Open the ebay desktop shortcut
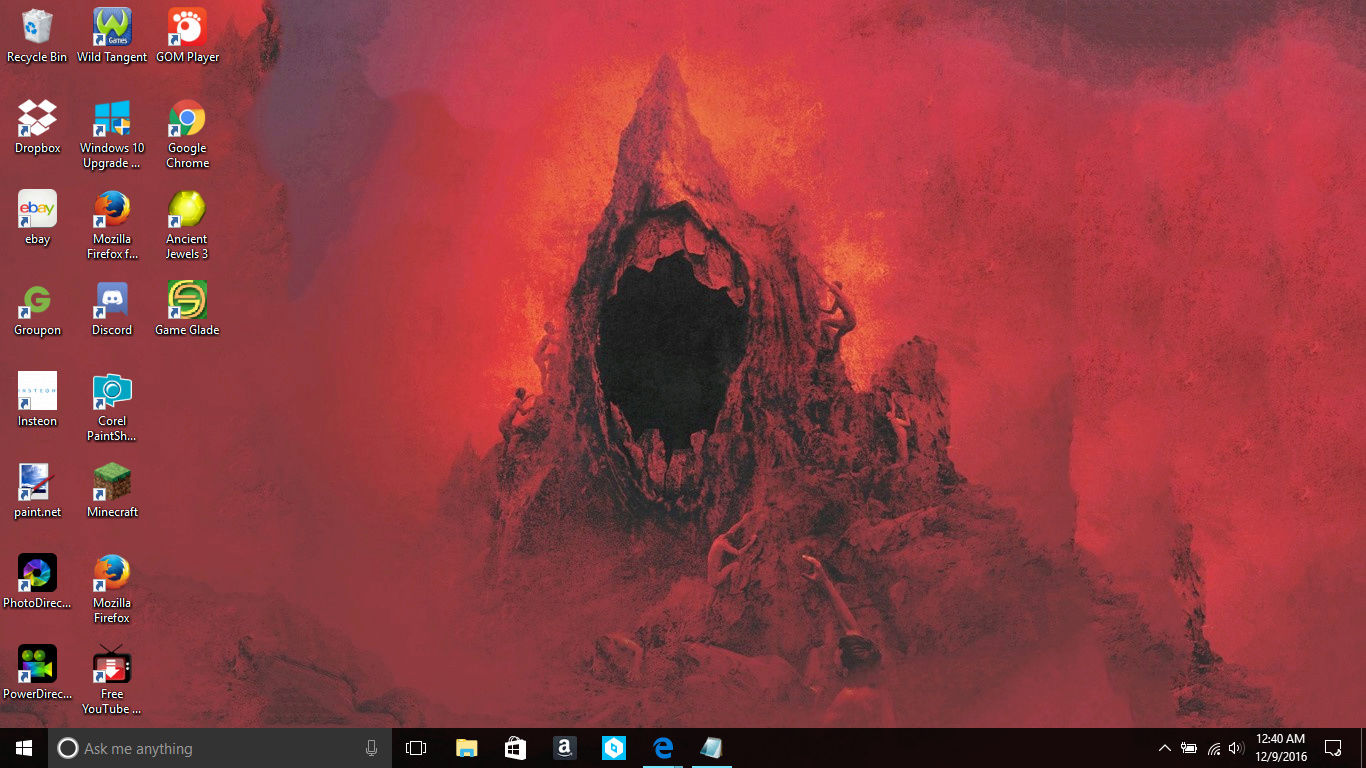 point(37,218)
